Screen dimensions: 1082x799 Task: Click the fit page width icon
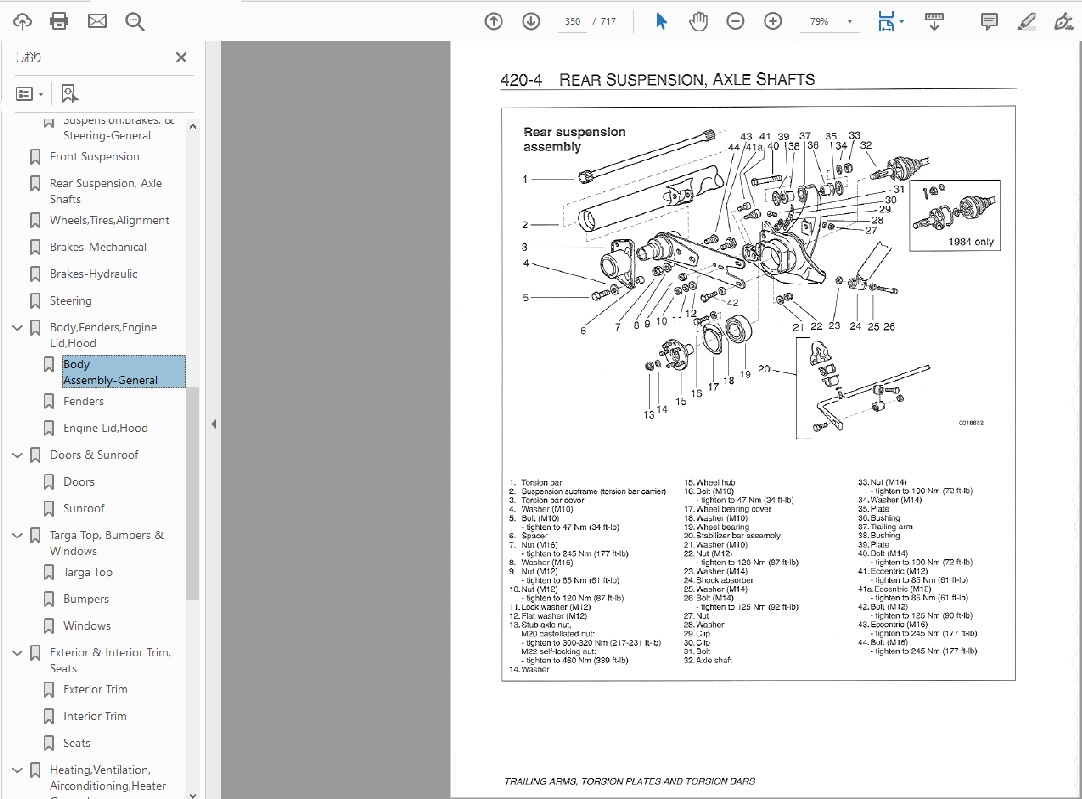pos(886,21)
